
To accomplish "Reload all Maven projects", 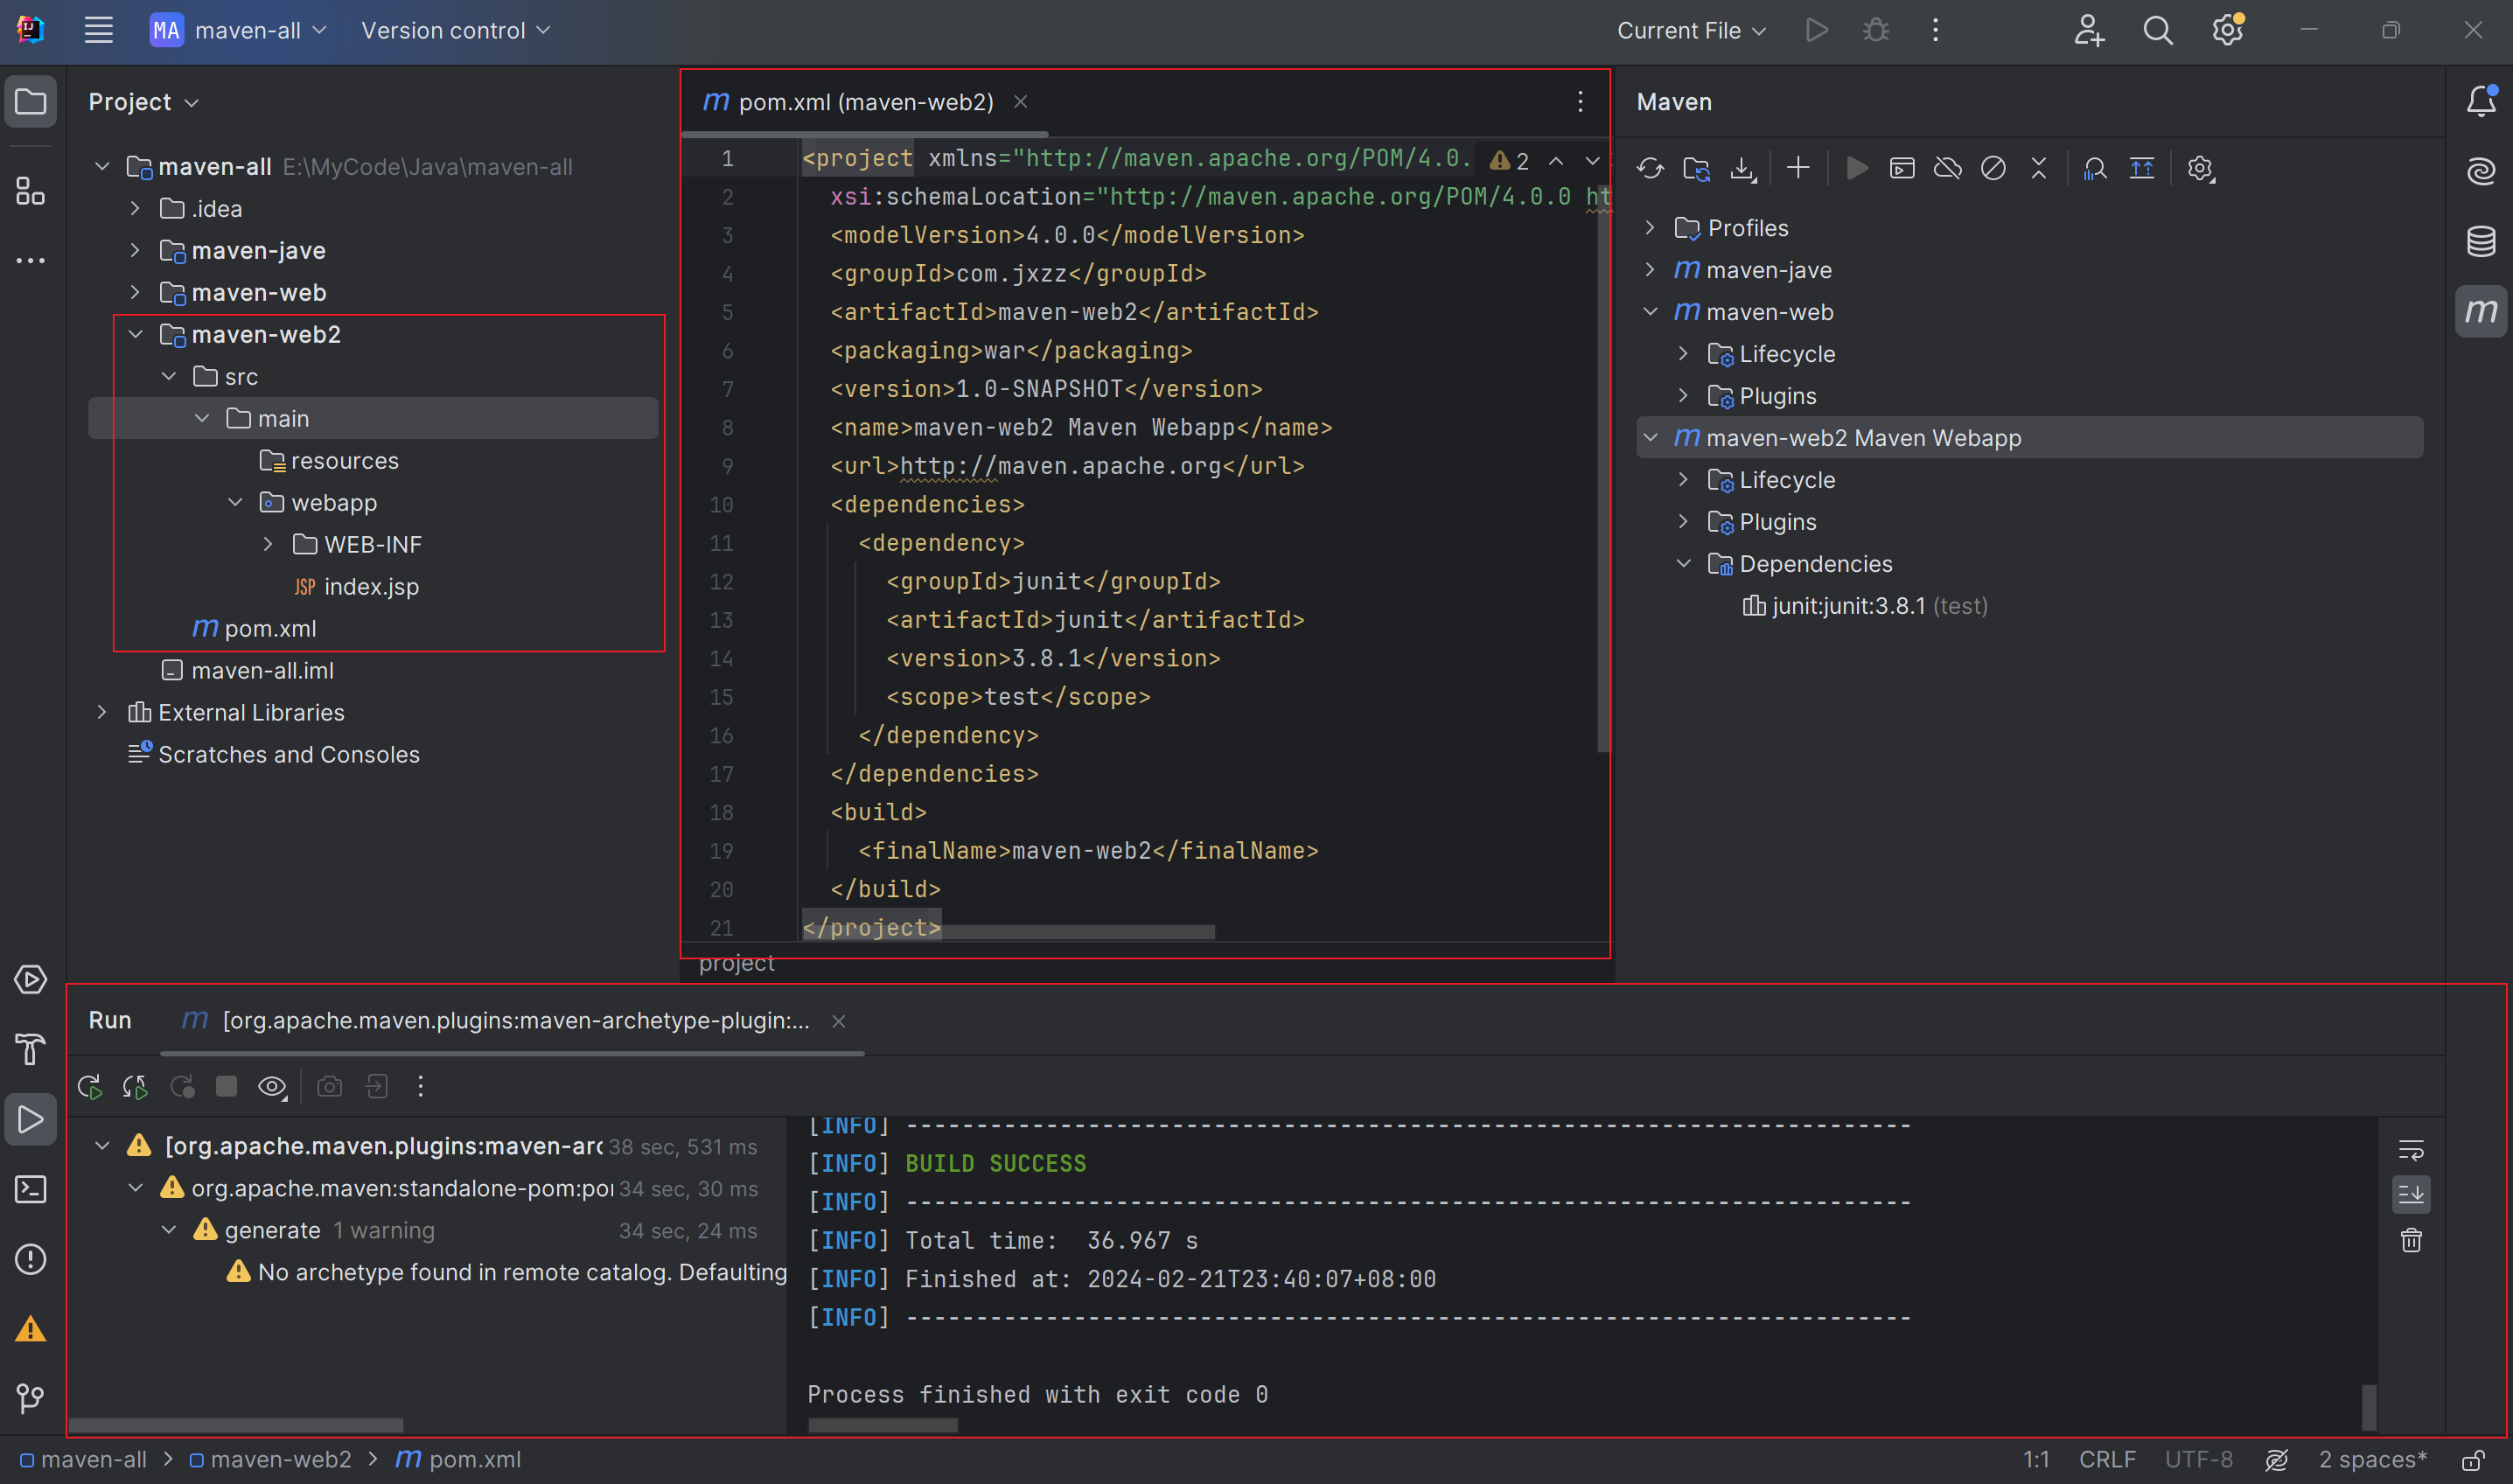I will tap(1649, 168).
